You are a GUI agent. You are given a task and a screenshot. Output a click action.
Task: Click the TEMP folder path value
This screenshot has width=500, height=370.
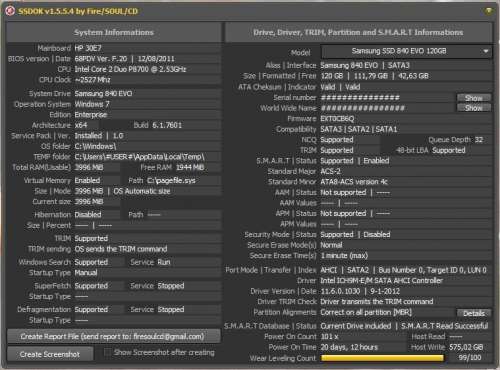(x=140, y=157)
